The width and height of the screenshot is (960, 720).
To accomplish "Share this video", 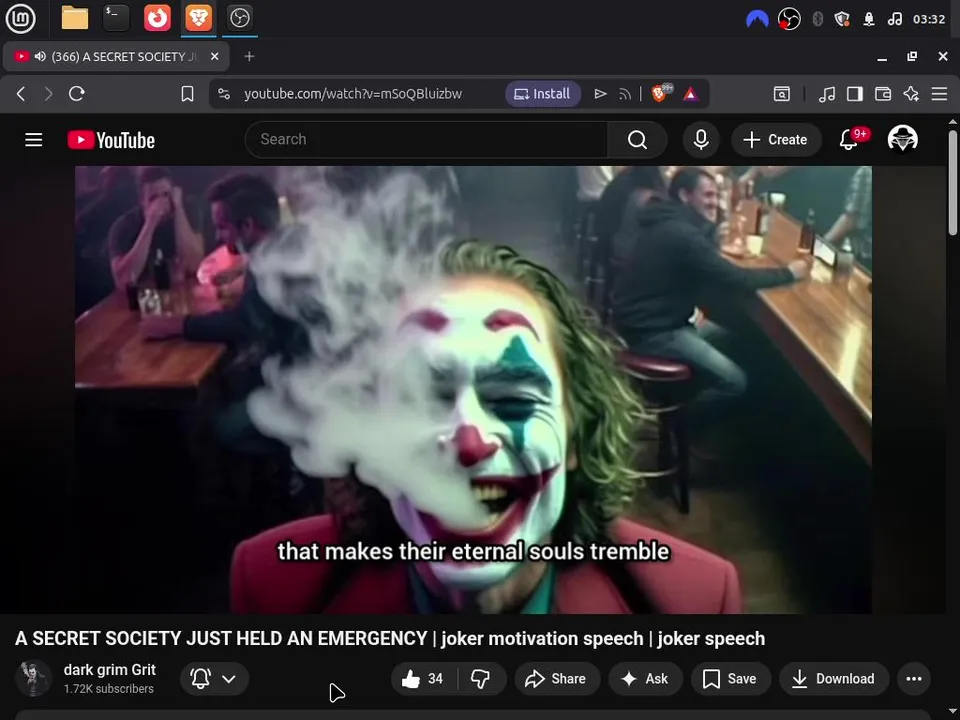I will click(557, 678).
